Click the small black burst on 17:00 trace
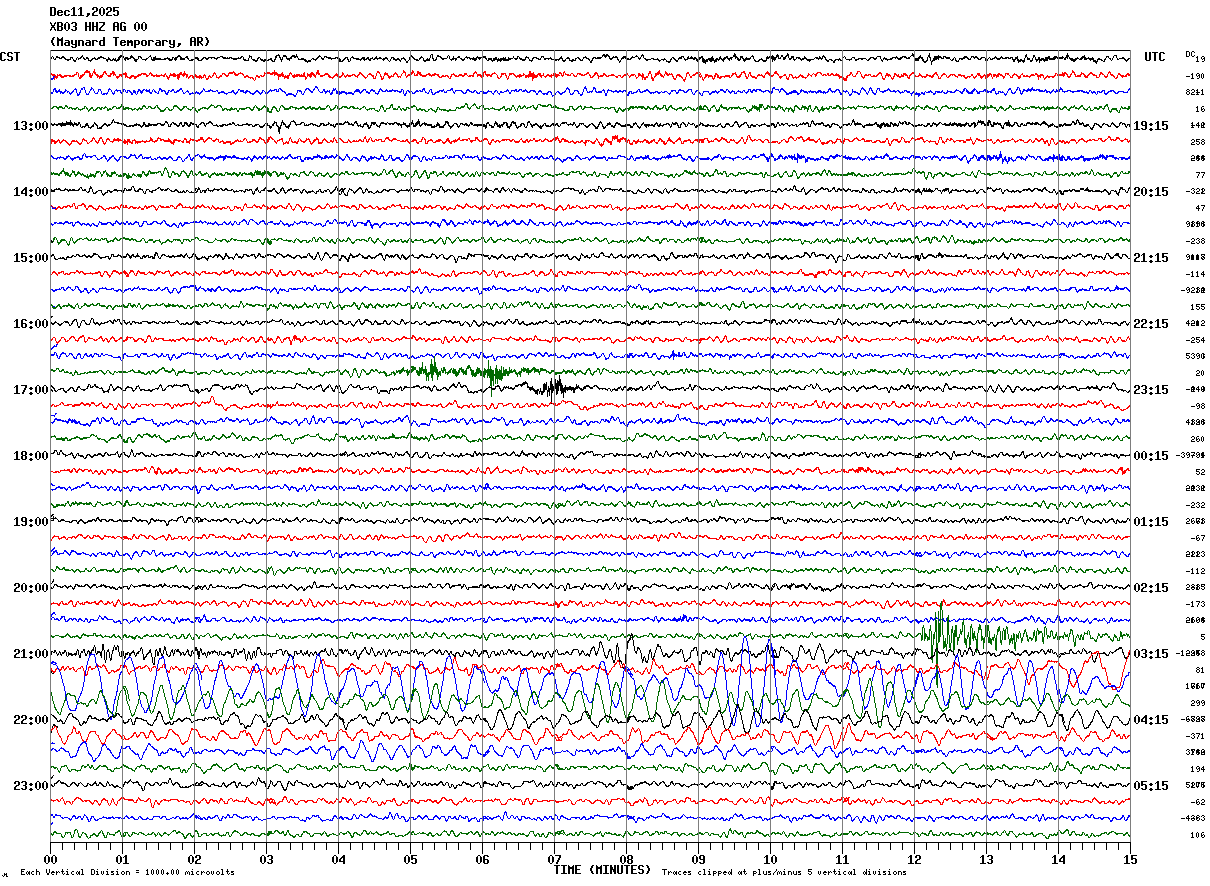 tap(551, 388)
